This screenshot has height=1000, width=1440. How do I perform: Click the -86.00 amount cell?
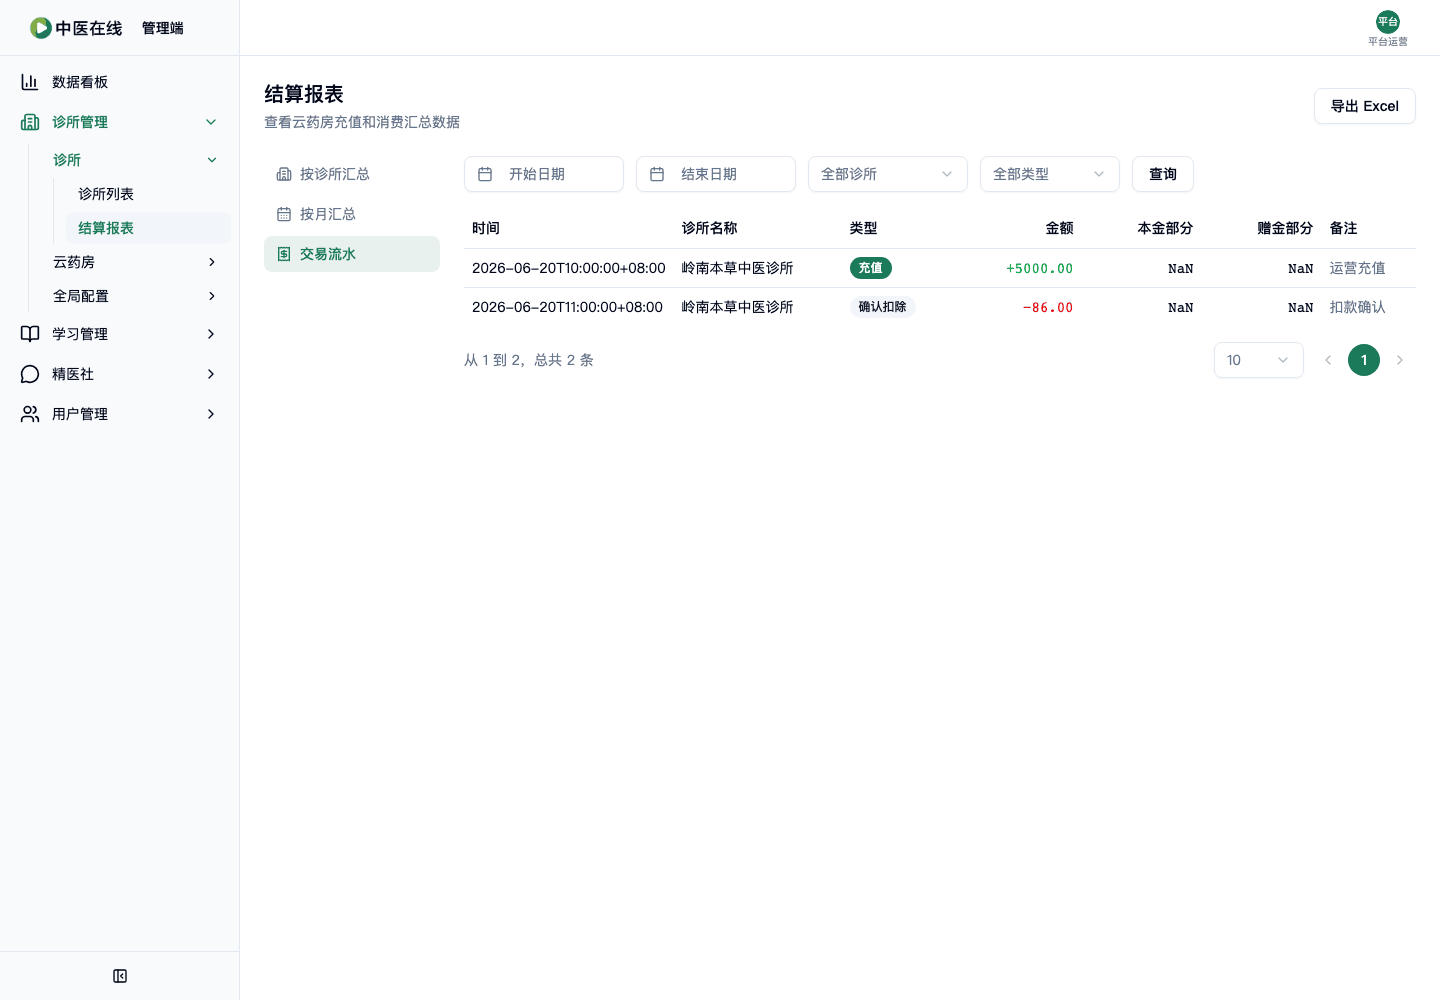[x=1048, y=307]
